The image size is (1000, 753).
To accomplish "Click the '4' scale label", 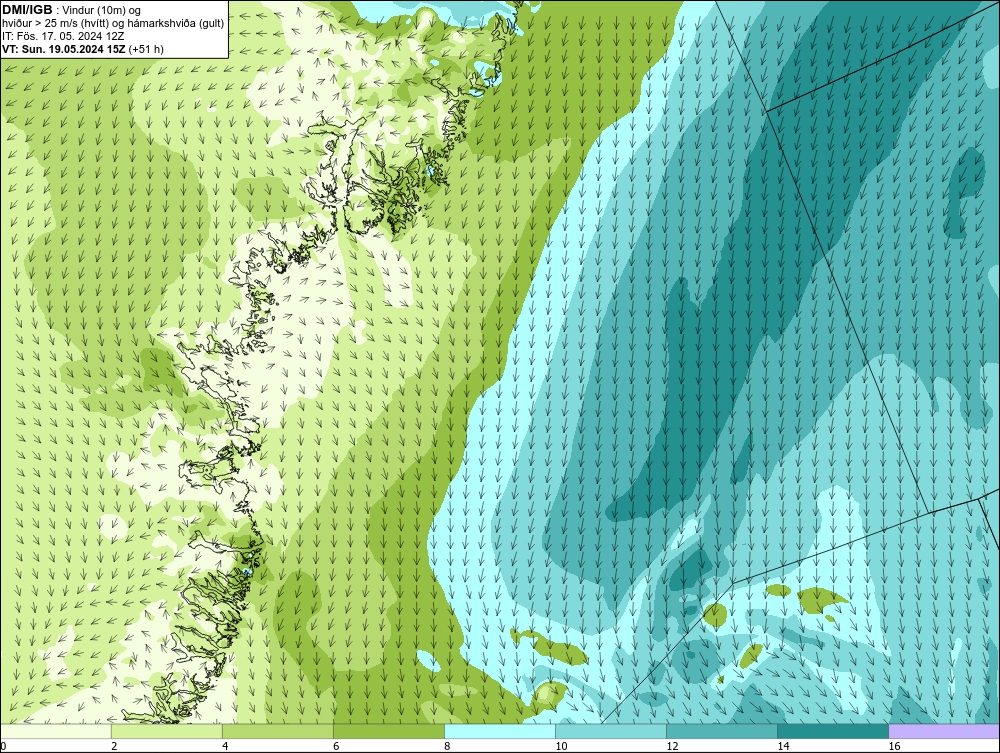I will tap(224, 746).
